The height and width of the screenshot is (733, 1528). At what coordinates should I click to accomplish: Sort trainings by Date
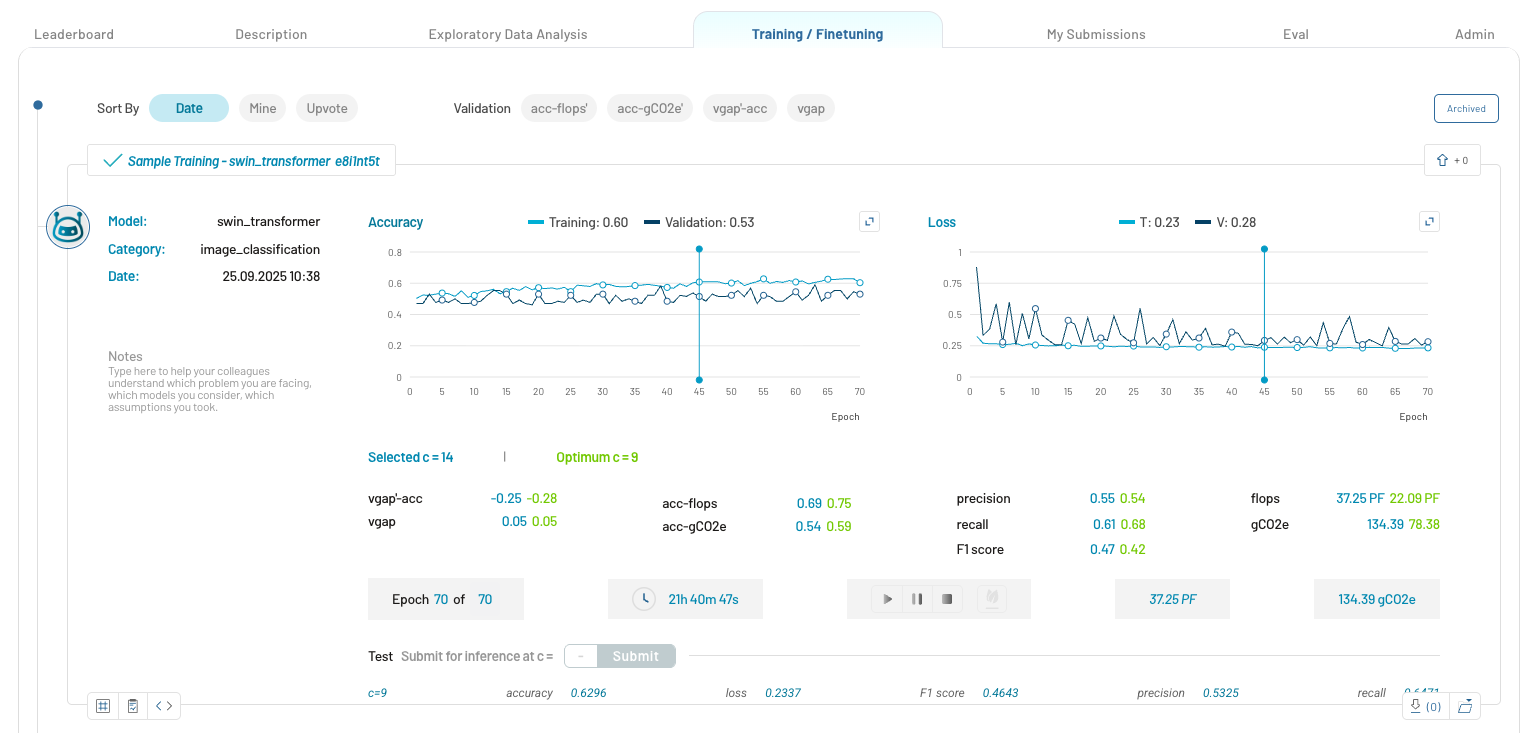click(189, 108)
